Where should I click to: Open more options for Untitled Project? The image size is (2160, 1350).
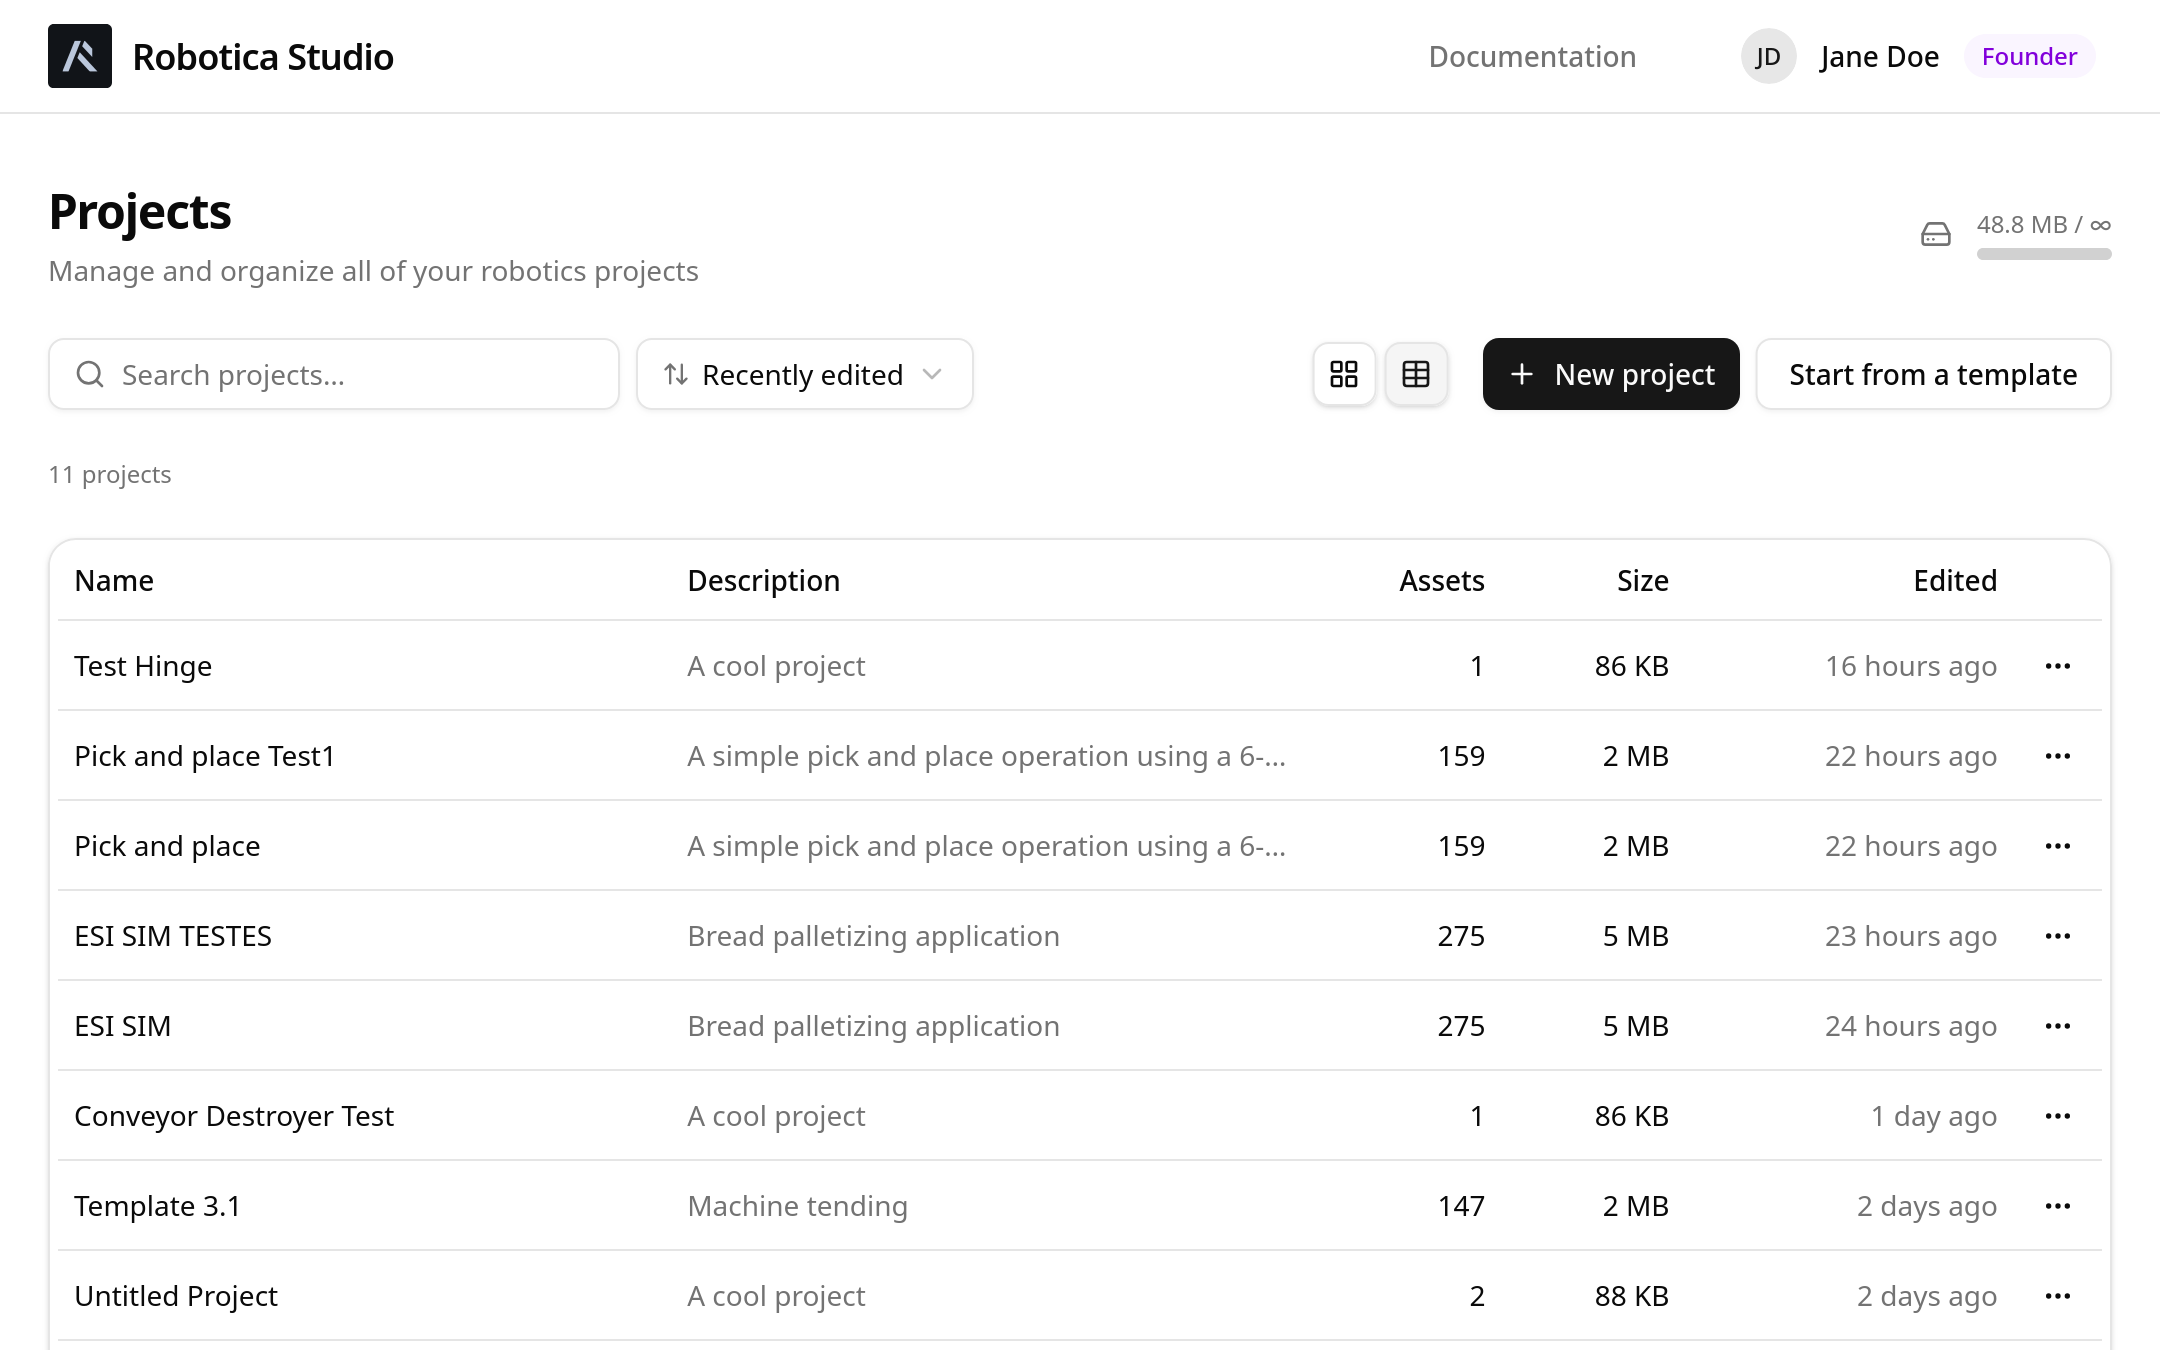[2057, 1296]
